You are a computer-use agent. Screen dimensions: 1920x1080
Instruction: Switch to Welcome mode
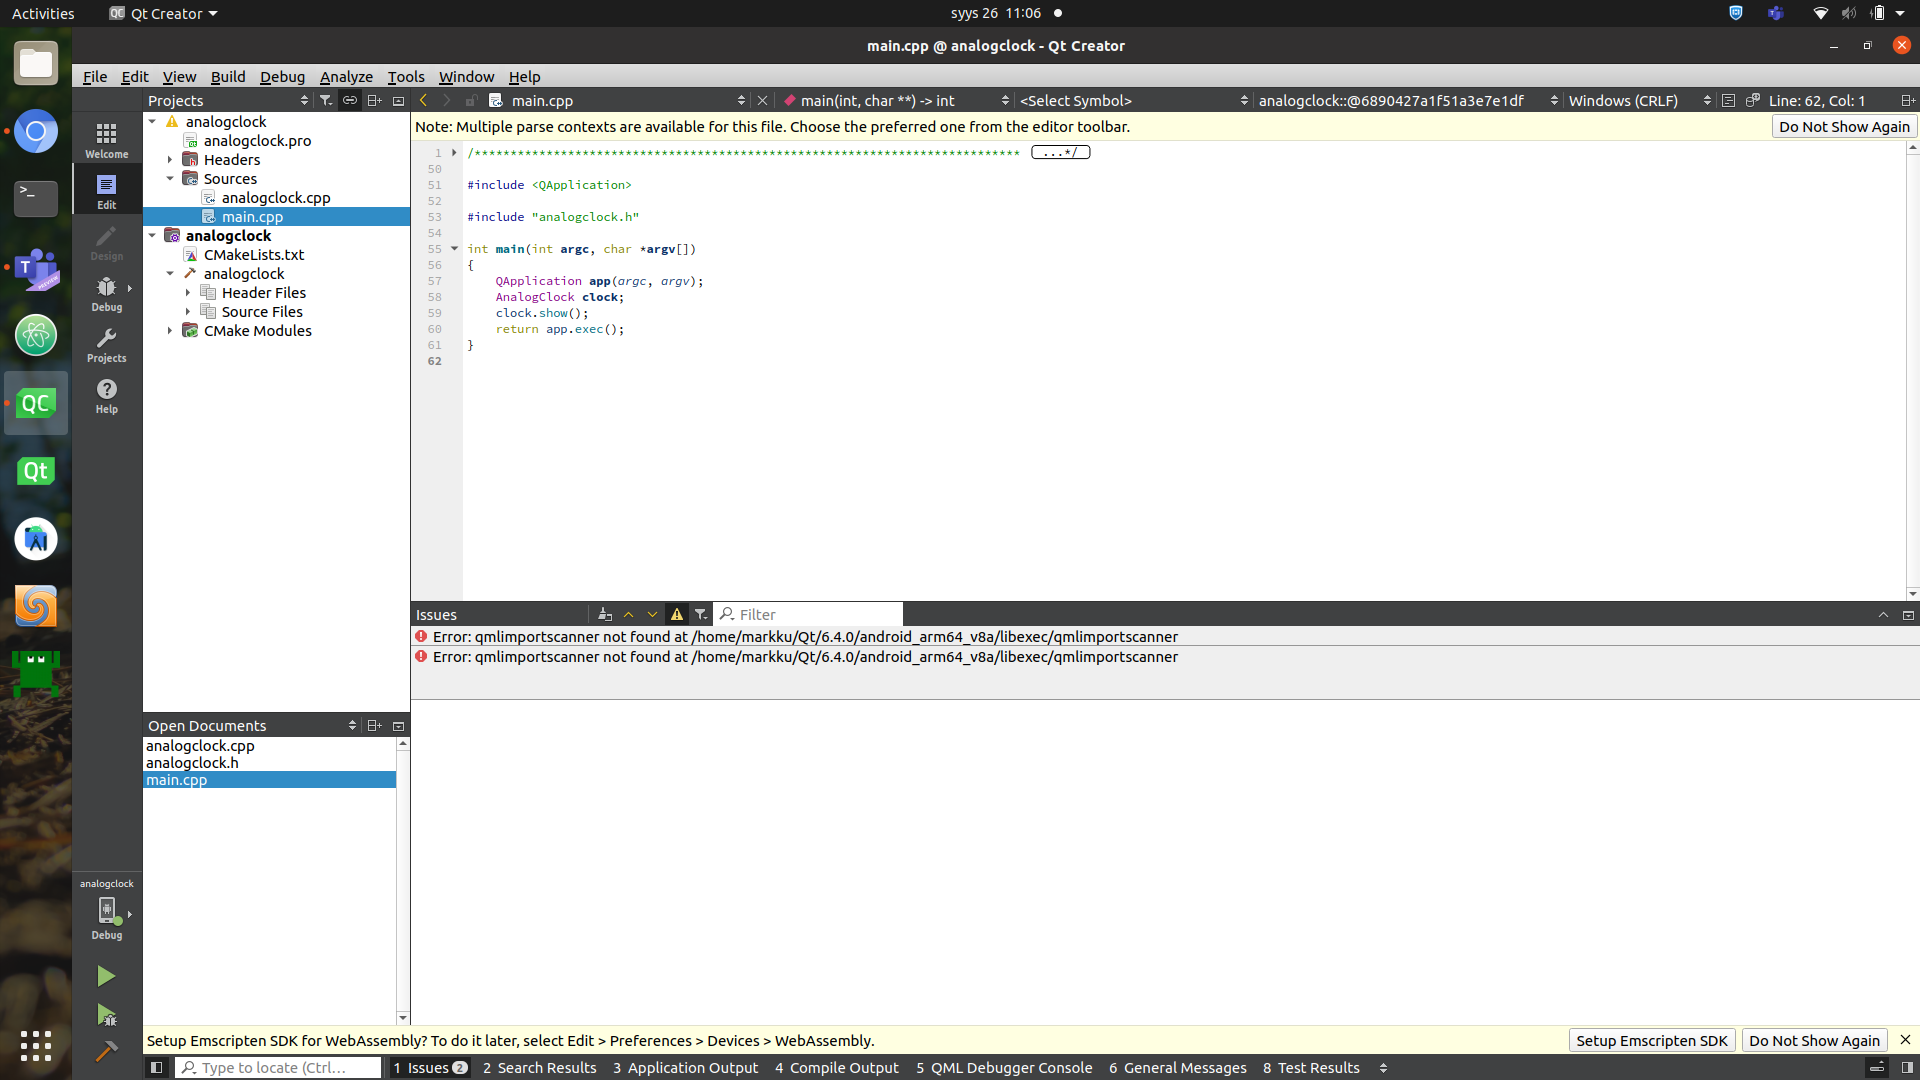[x=106, y=140]
